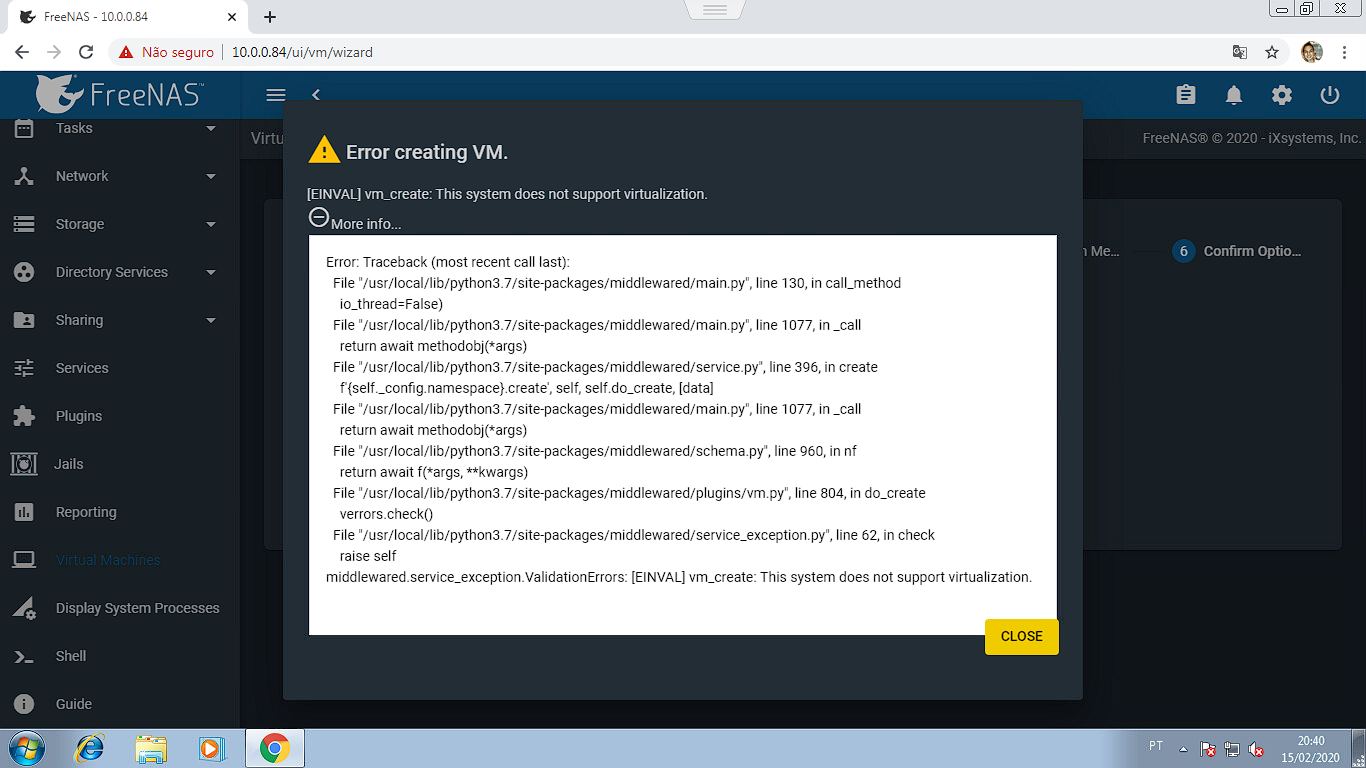Screen dimensions: 1366x768
Task: Click the 'verrors.check()' traceback line
Action: [x=386, y=514]
